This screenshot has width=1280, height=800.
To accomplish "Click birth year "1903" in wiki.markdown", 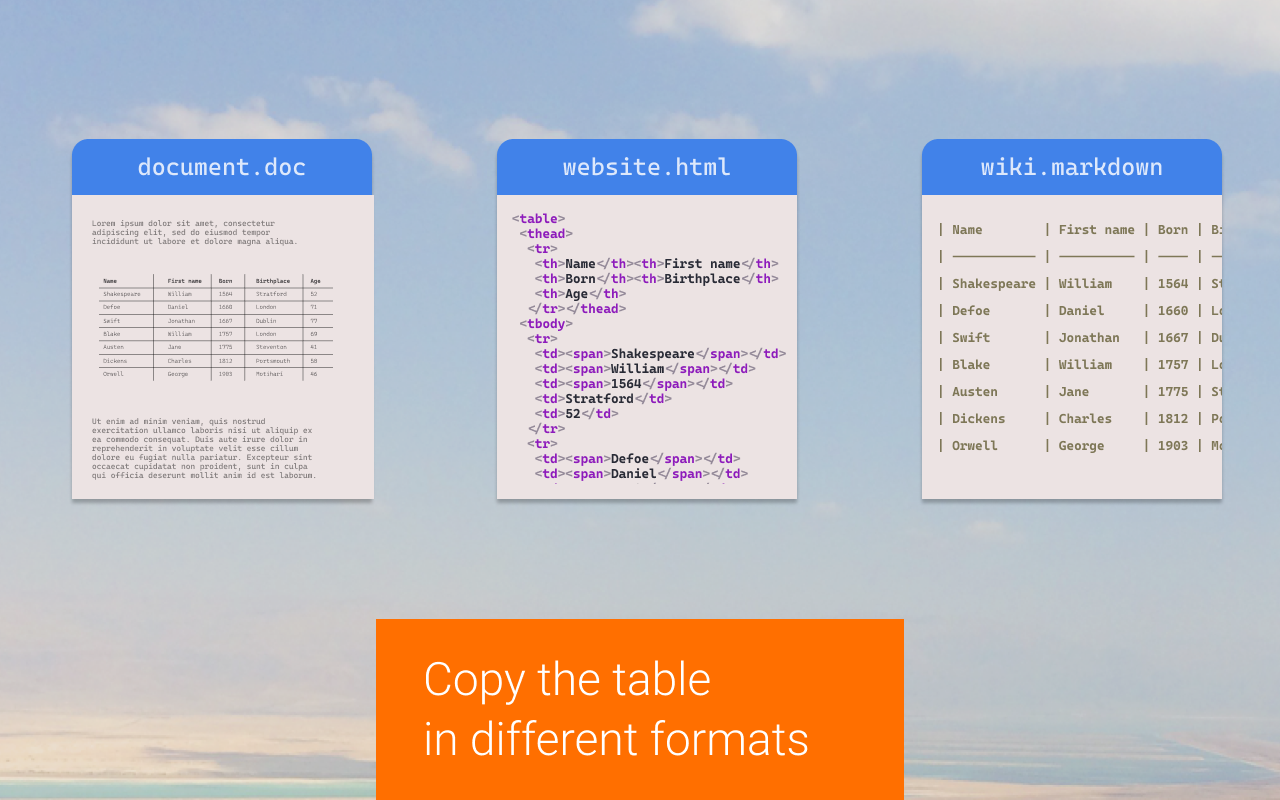I will point(1173,446).
